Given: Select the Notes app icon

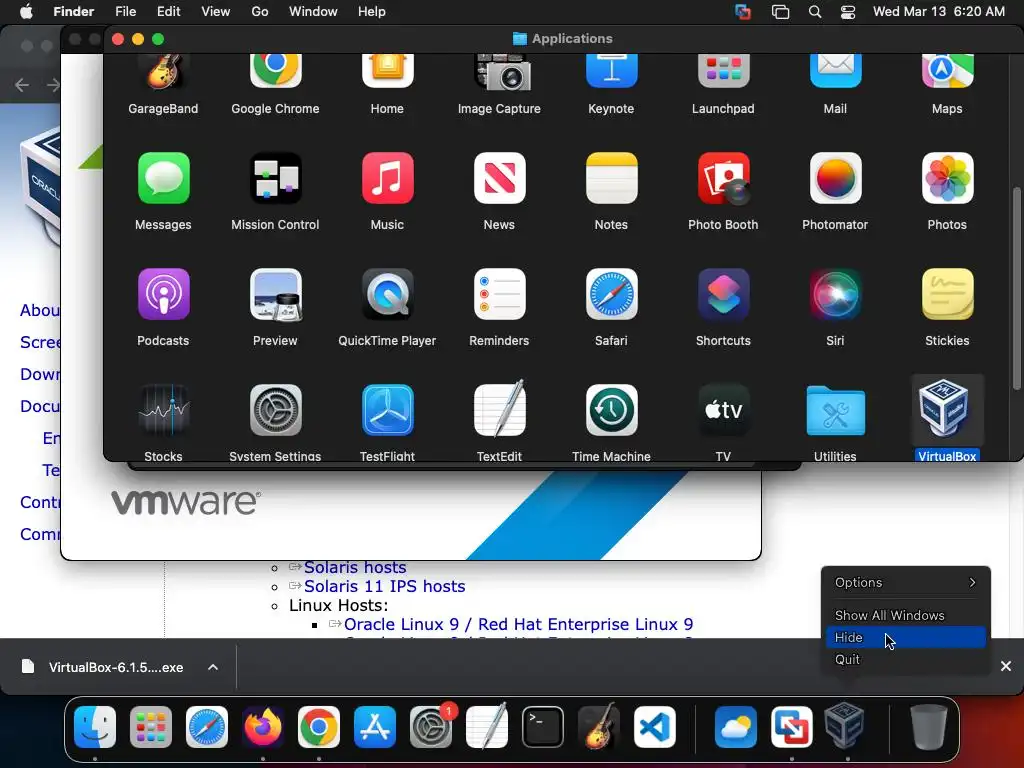Looking at the screenshot, I should point(611,178).
